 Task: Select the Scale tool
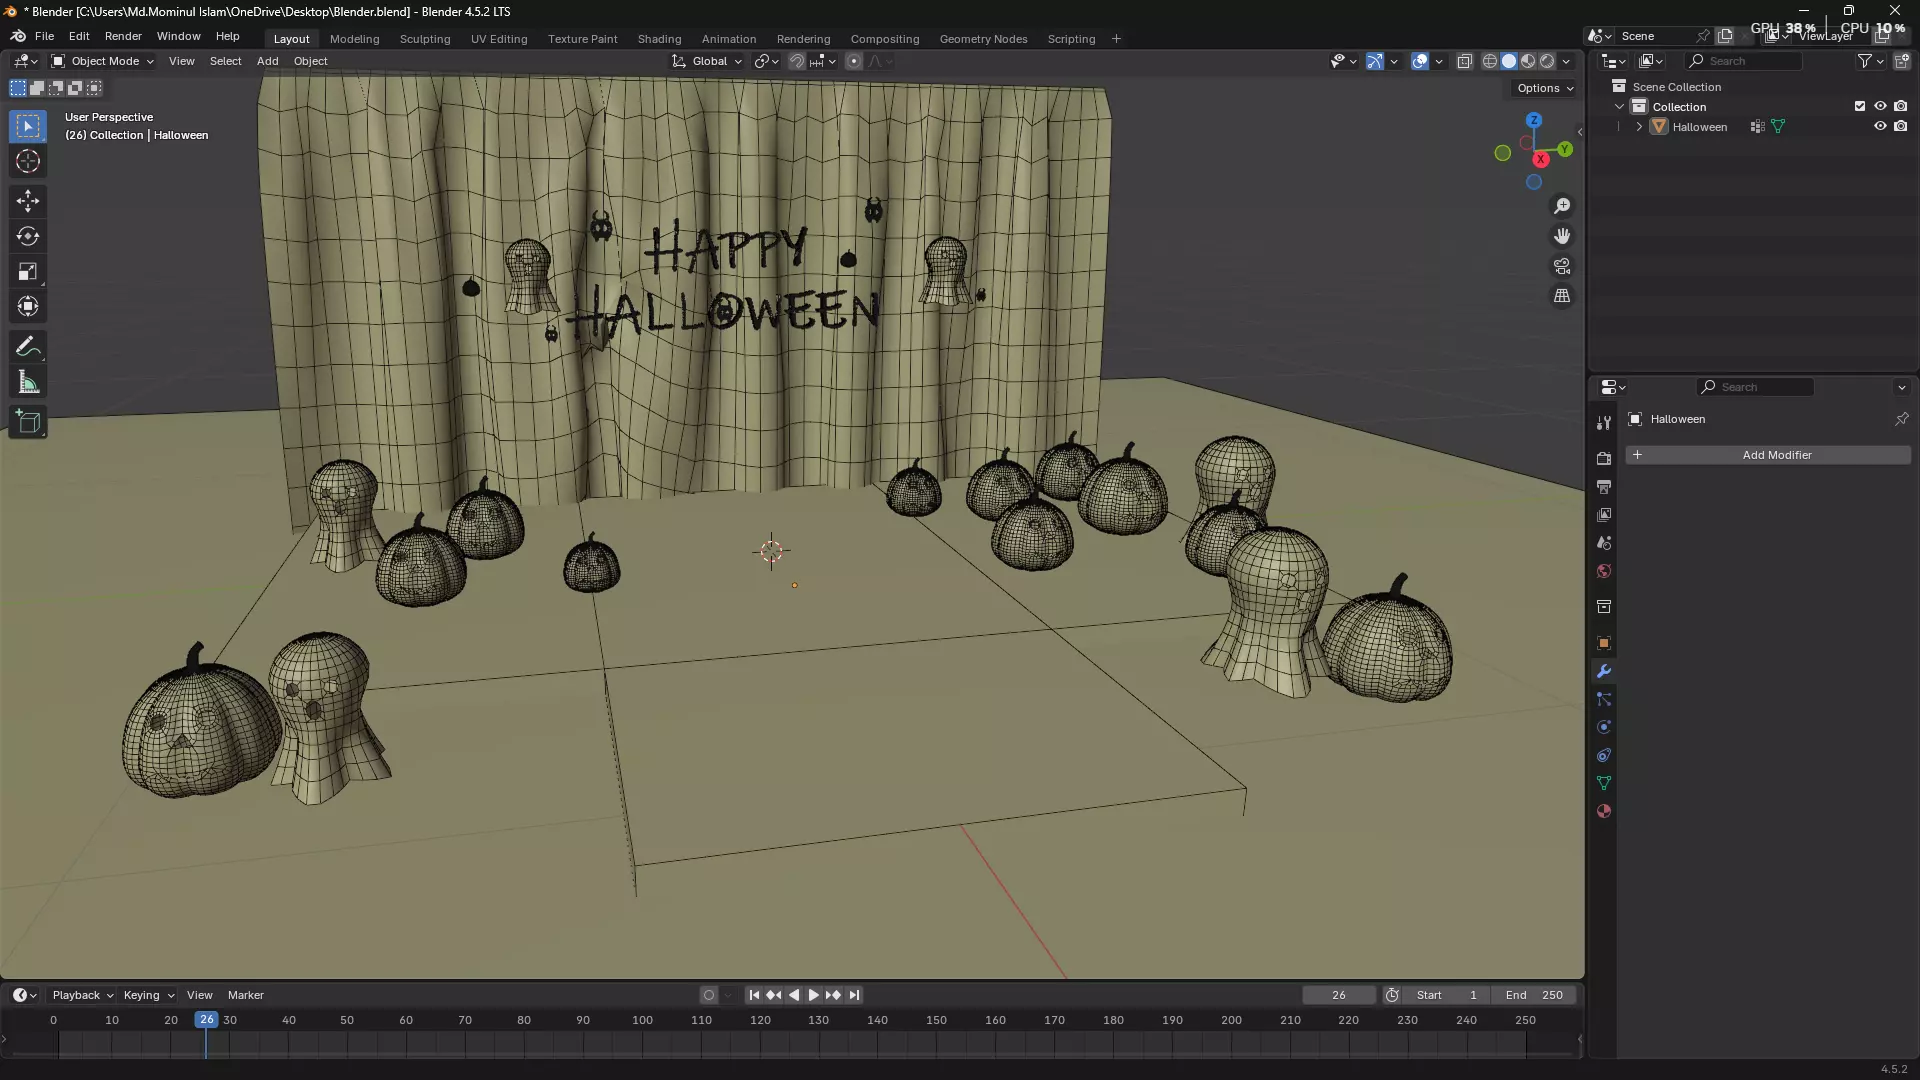(x=28, y=271)
